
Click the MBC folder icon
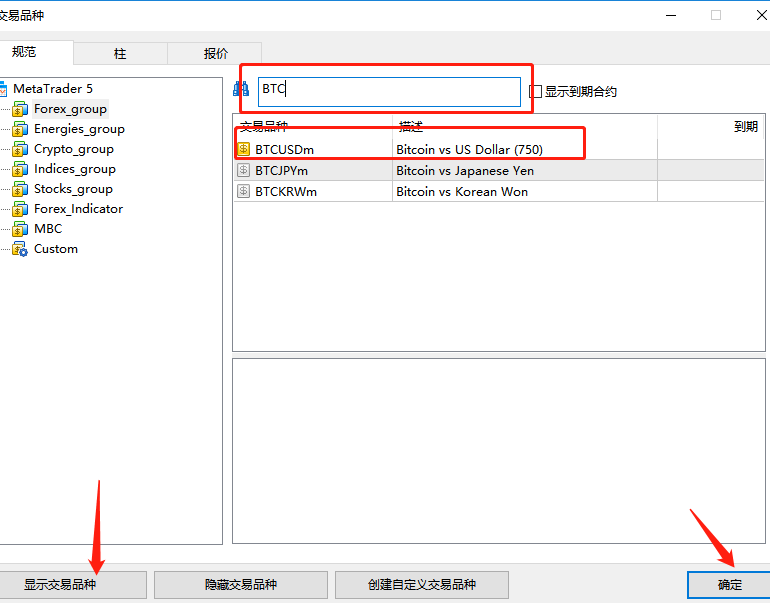click(x=20, y=229)
